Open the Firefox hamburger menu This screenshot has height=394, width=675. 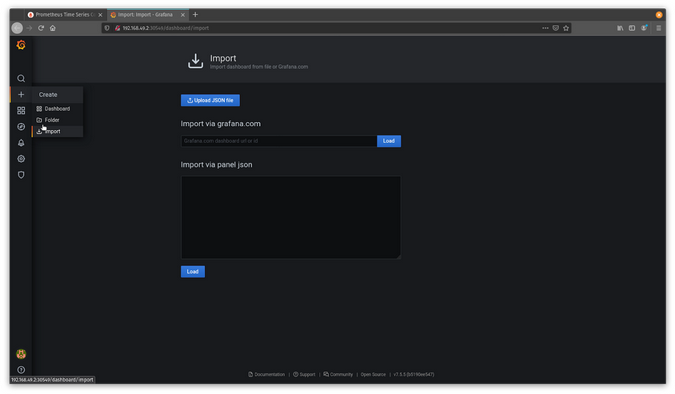658,28
